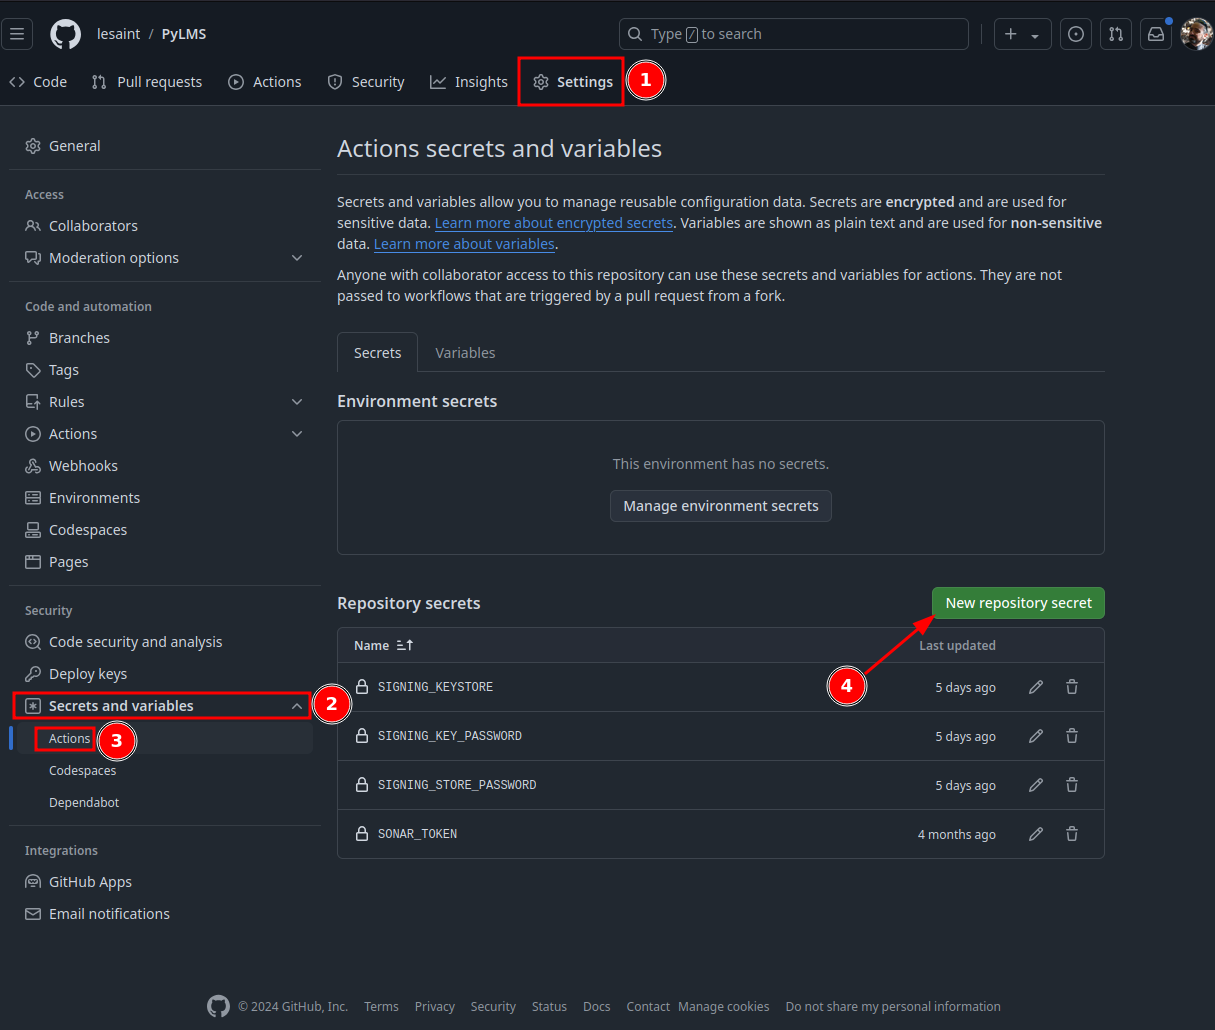This screenshot has width=1215, height=1030.
Task: Edit the SIGNING_KEY_PASSWORD secret
Action: (1036, 736)
